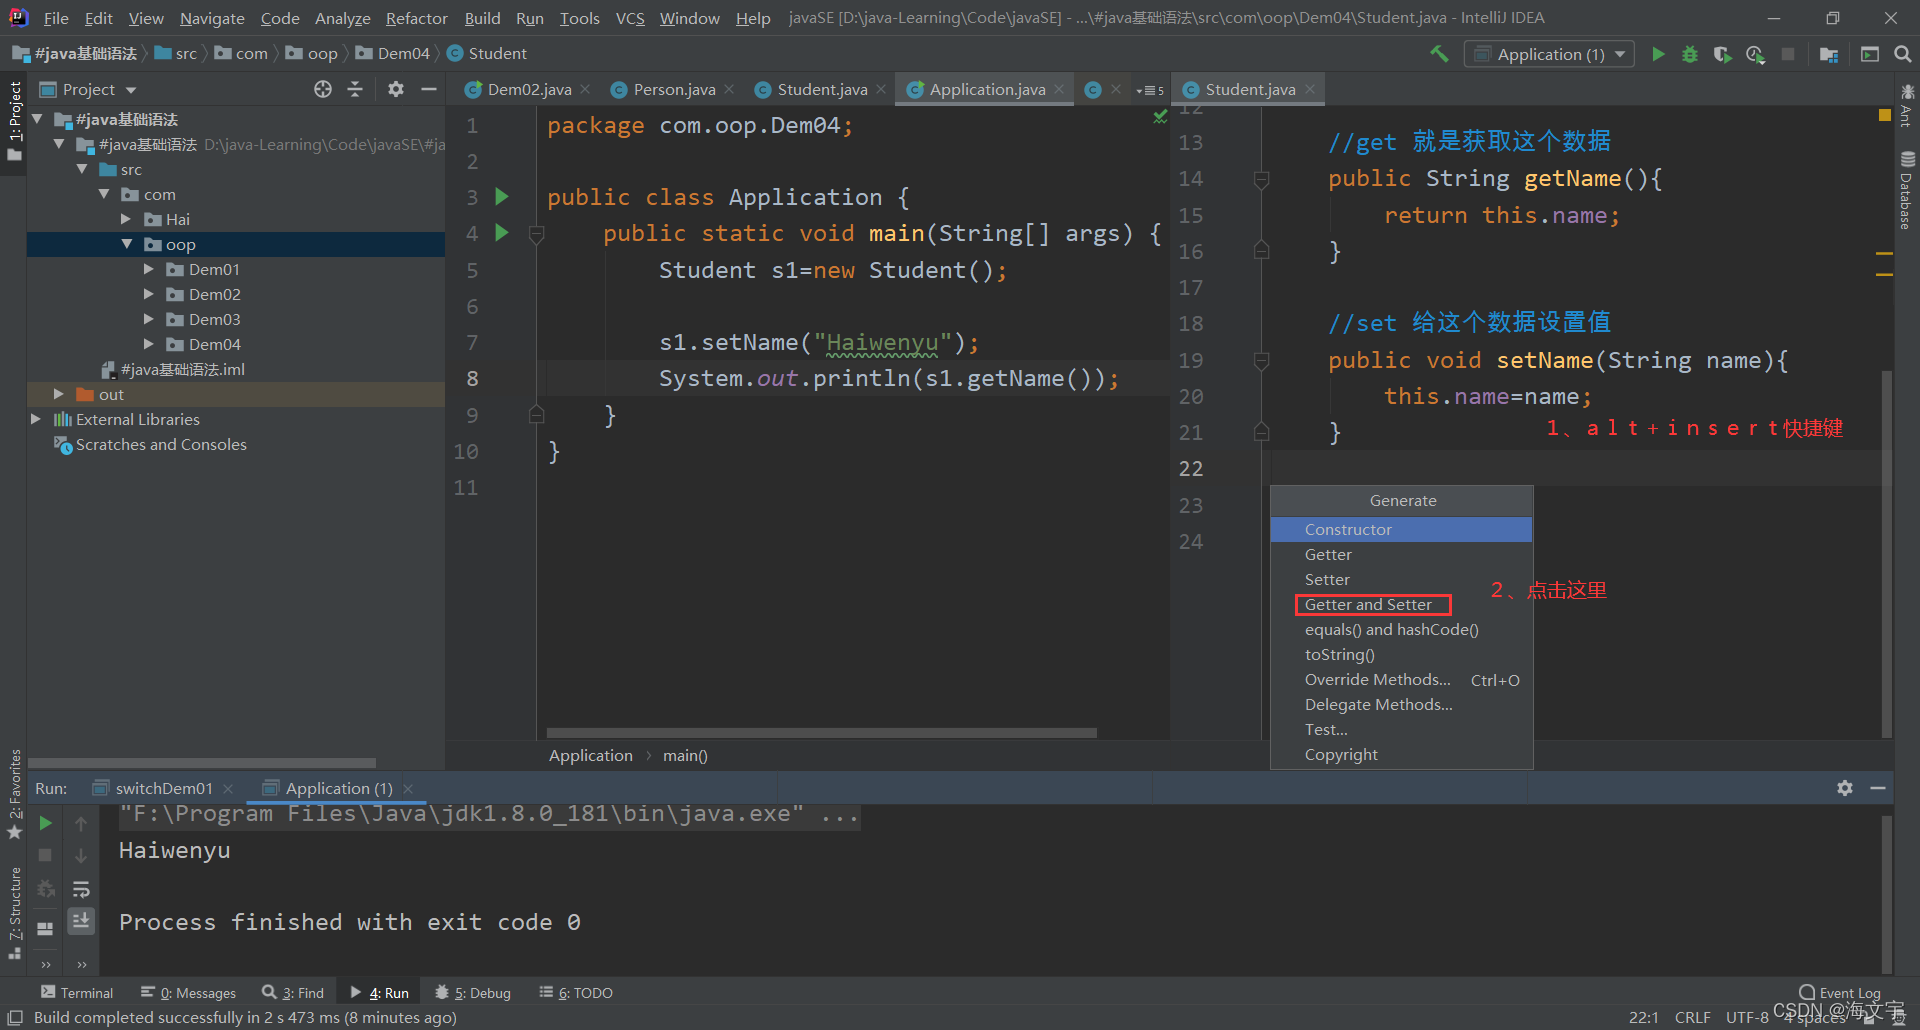Image resolution: width=1920 pixels, height=1030 pixels.
Task: Hide the Project panel with minus icon
Action: tap(429, 89)
